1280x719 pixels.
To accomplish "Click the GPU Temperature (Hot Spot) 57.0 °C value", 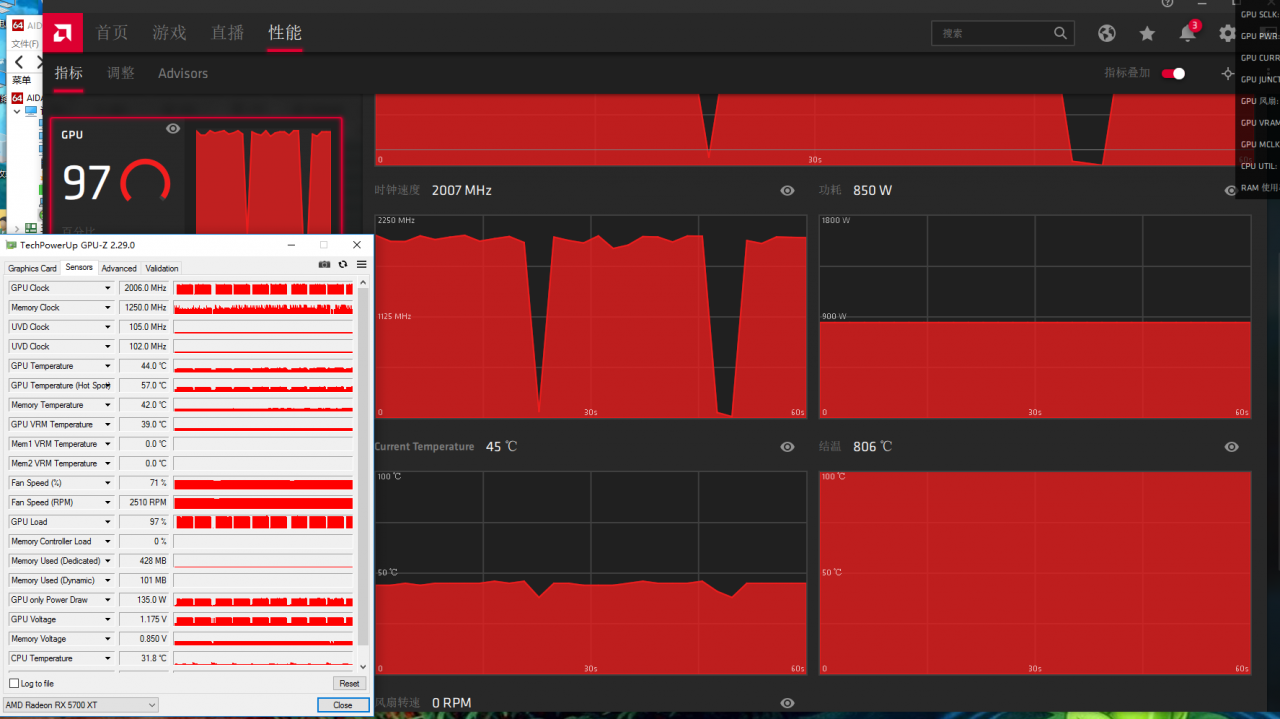I will coord(144,385).
